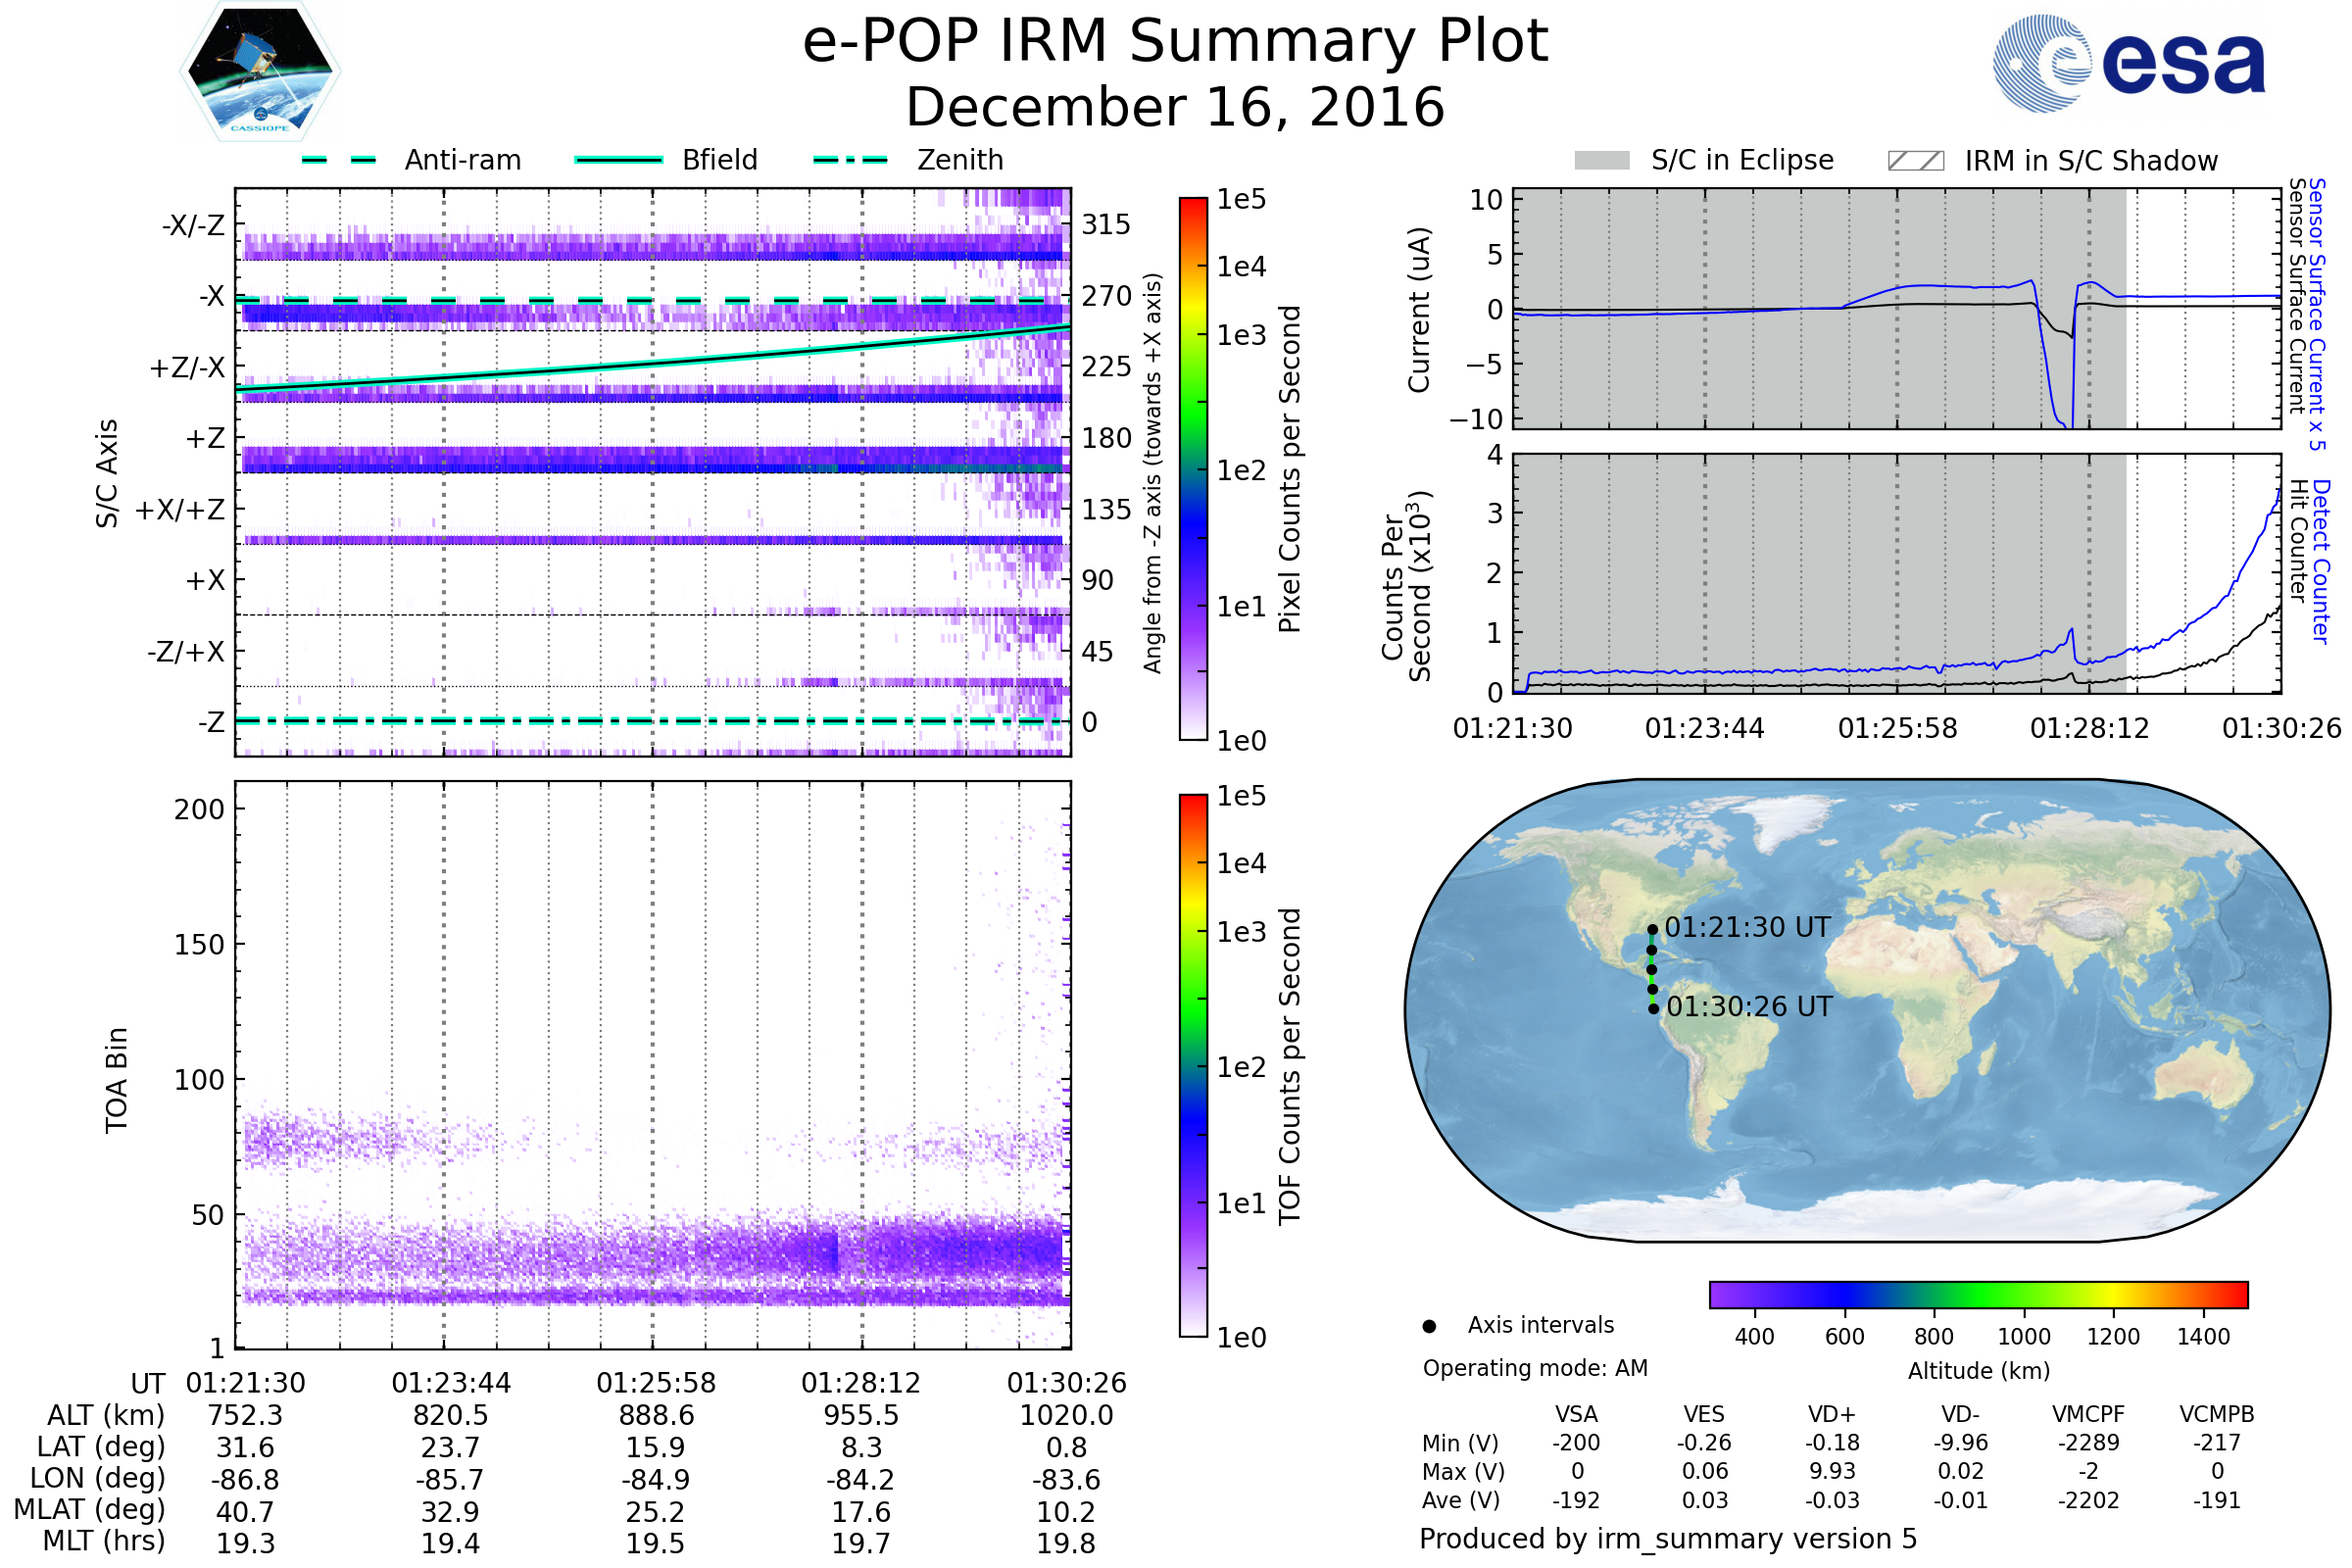The image size is (2352, 1568).
Task: Click the Altitude (km) horizontal color bar
Action: pyautogui.click(x=1978, y=1294)
